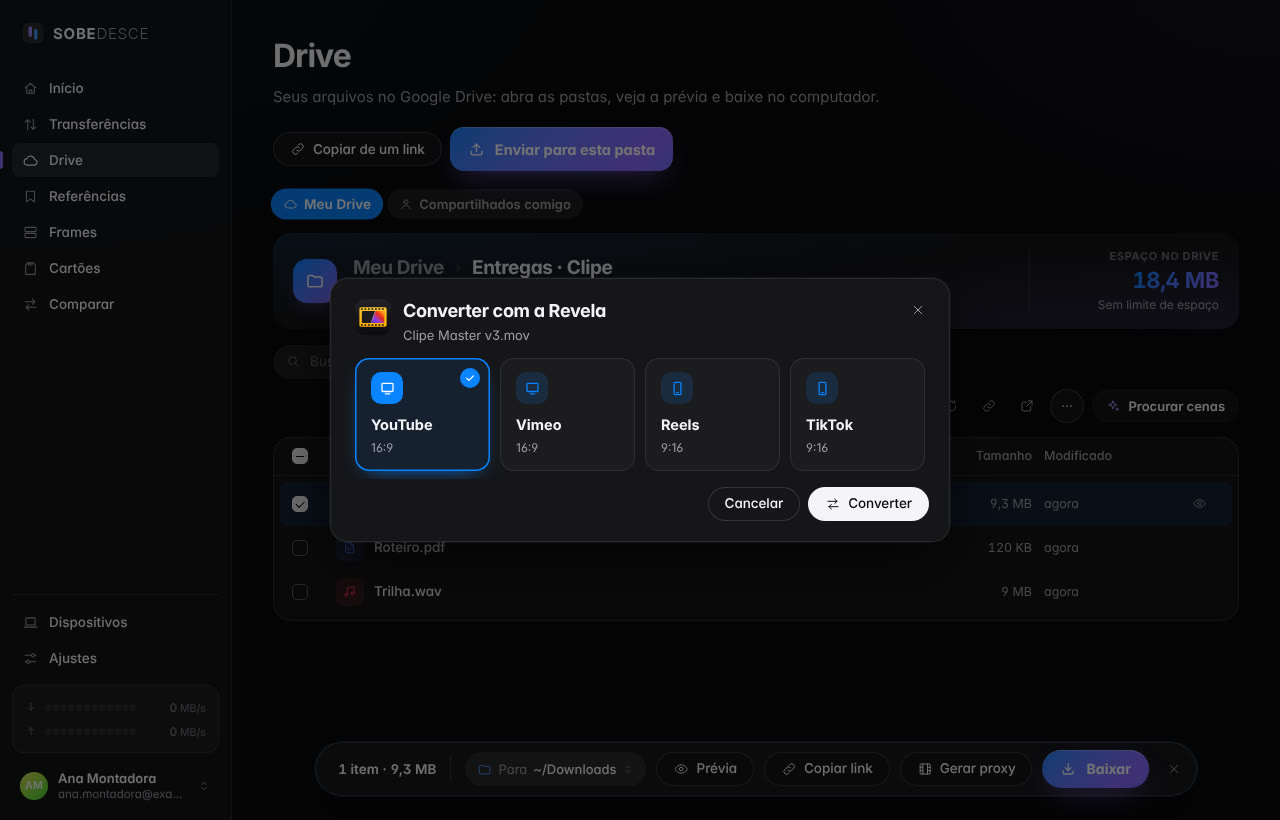Close the Converter com a Revela dialog

[918, 310]
